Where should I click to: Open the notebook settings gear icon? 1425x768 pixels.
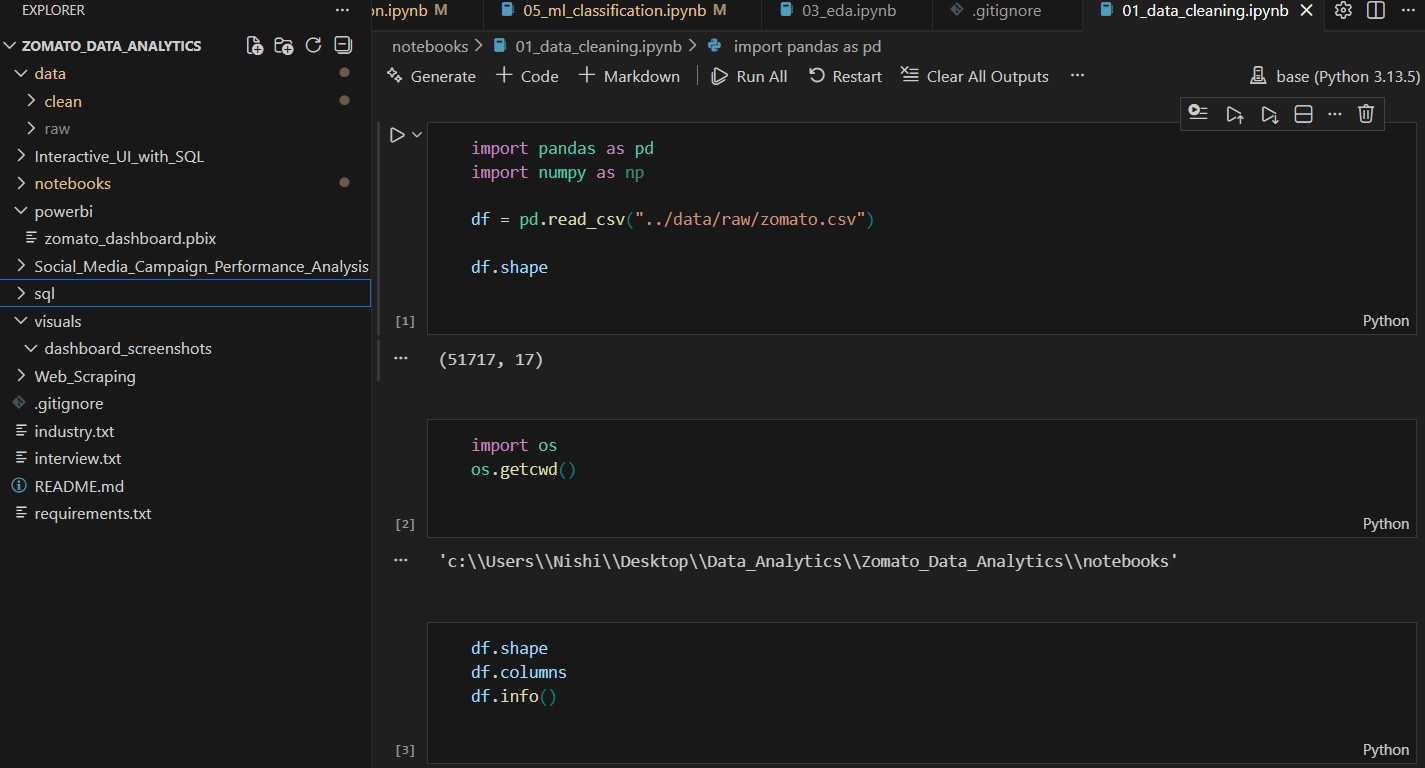(1343, 11)
